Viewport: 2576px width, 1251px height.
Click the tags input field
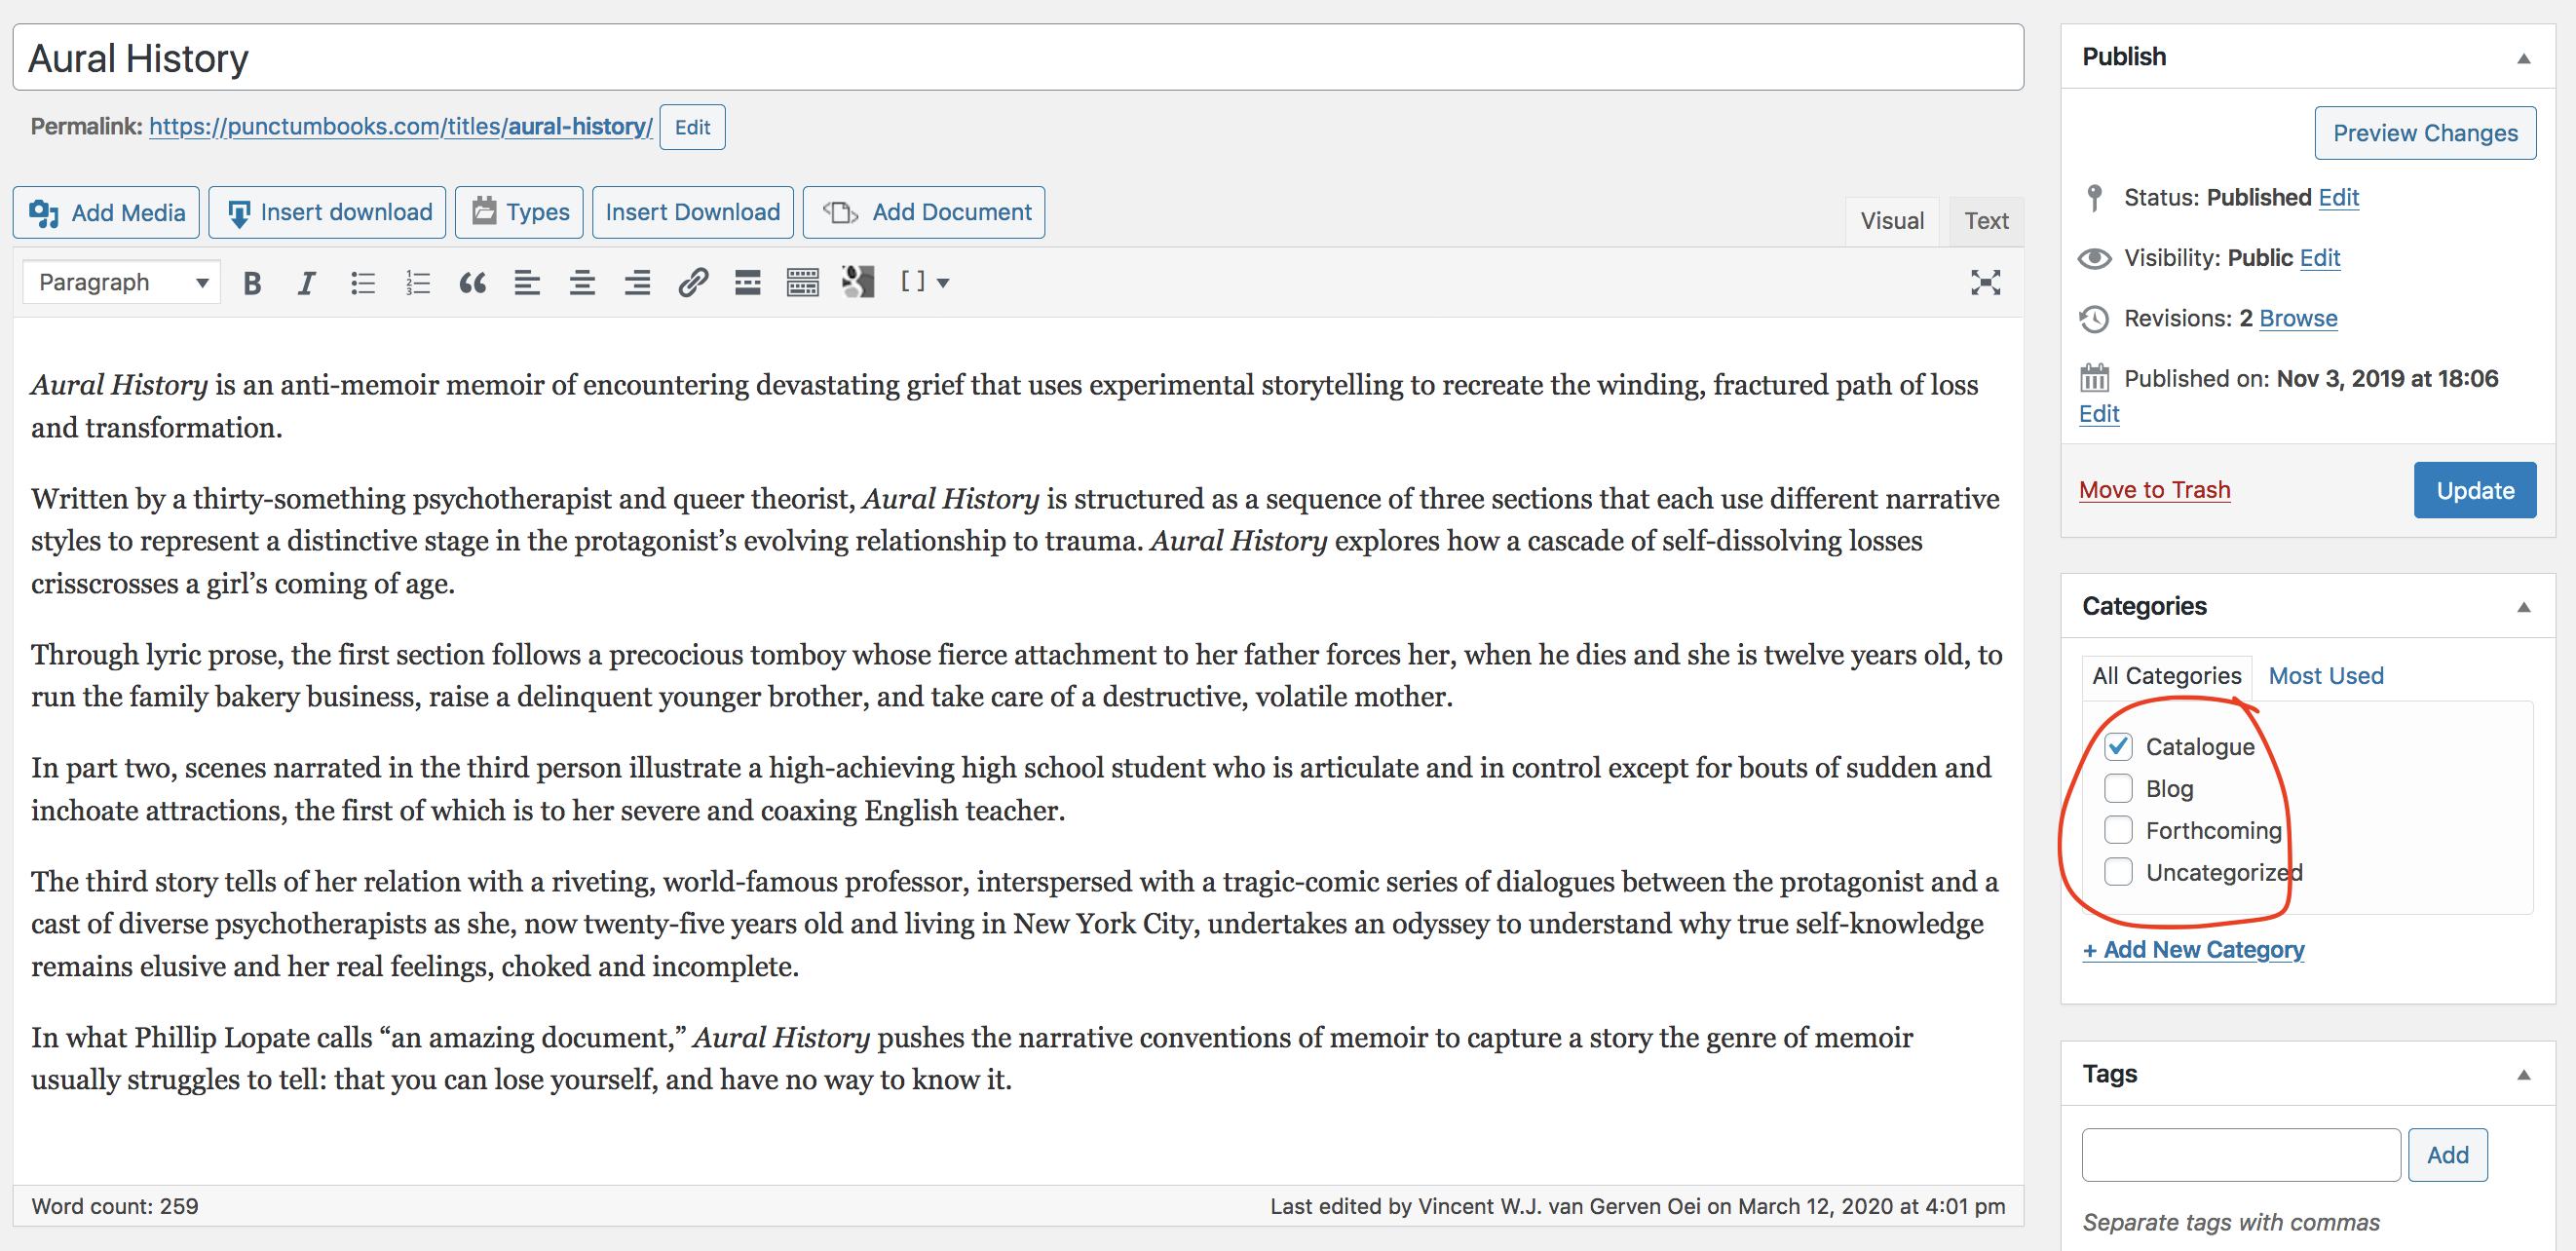pos(2240,1155)
